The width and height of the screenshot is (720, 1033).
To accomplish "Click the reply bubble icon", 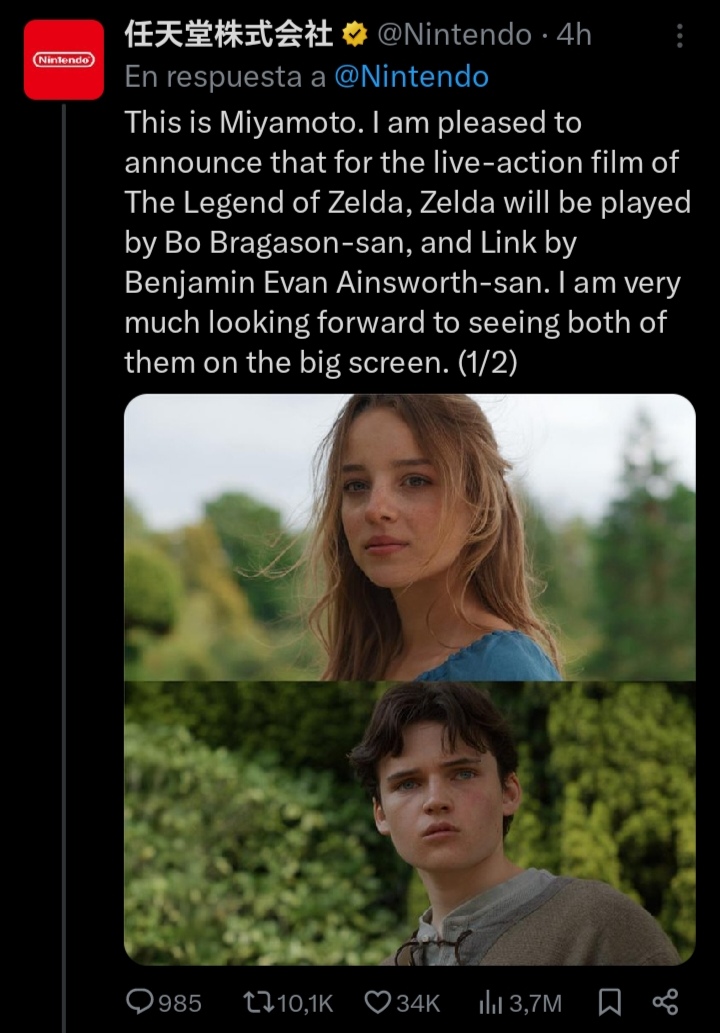I will pos(139,1001).
